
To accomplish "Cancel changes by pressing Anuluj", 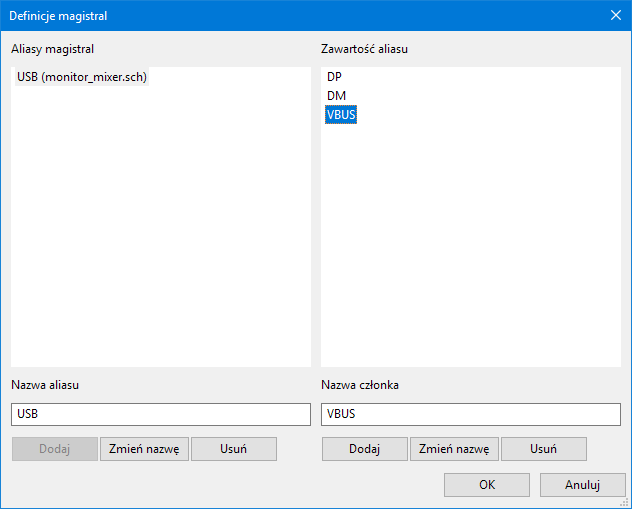I will pos(582,485).
